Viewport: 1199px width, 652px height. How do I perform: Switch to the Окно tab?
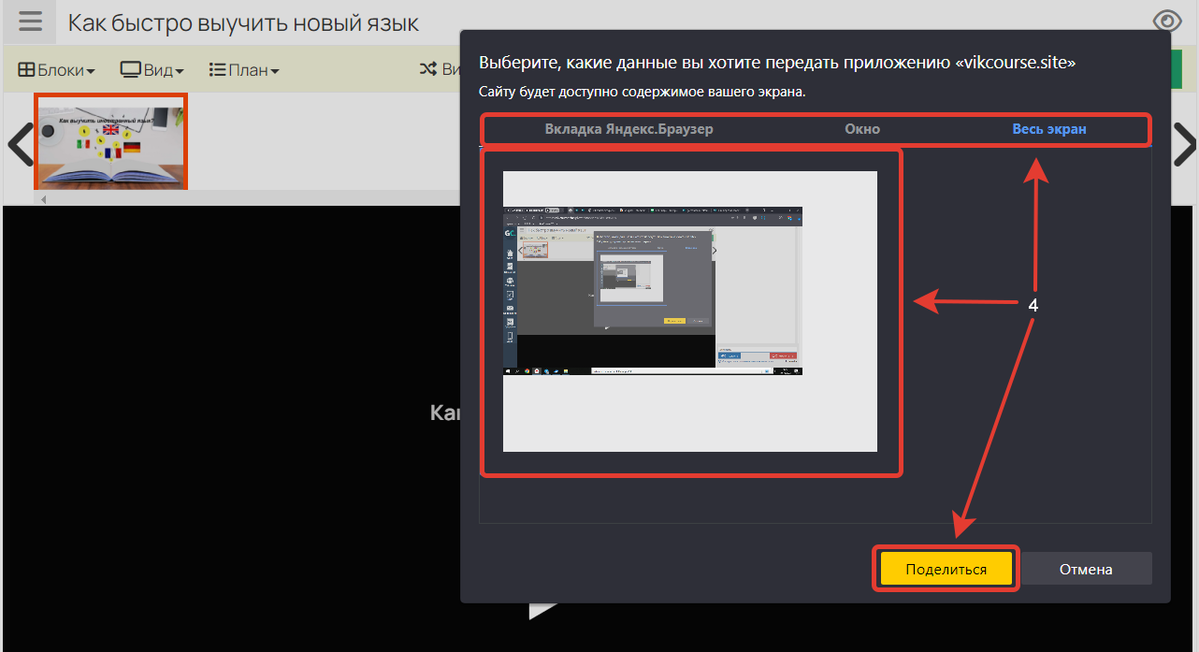point(861,129)
